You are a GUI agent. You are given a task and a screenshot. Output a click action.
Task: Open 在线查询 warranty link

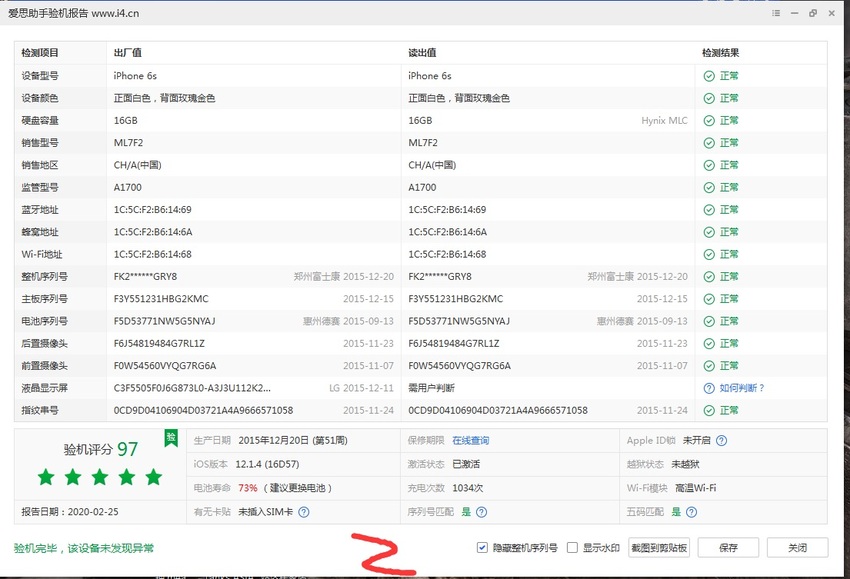[471, 441]
